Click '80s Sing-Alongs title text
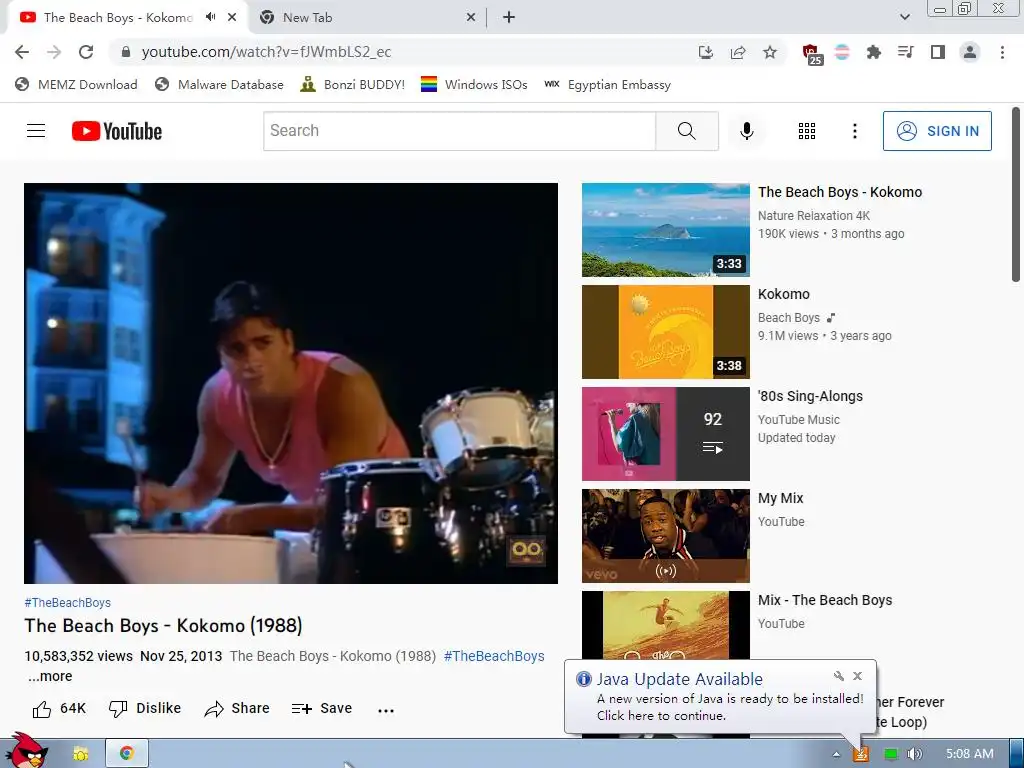 810,396
